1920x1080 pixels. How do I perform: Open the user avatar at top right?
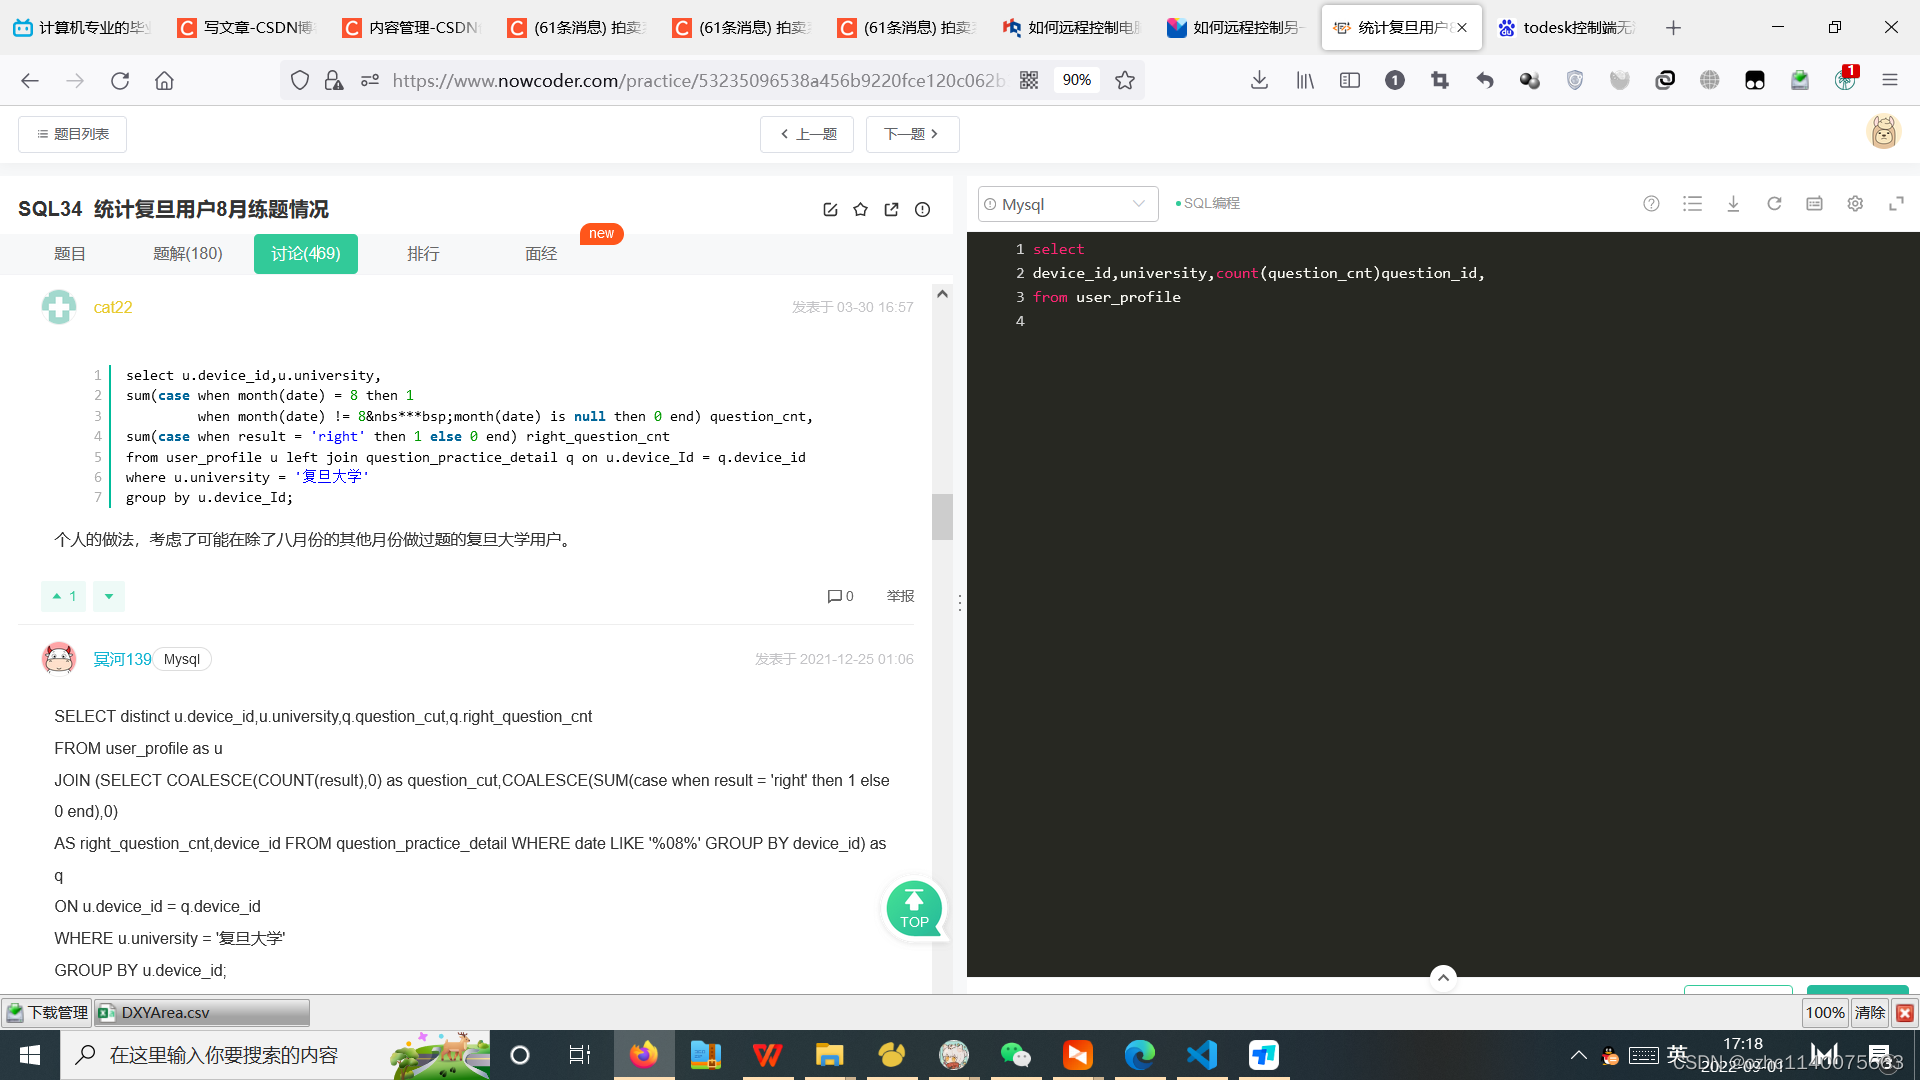[1884, 132]
